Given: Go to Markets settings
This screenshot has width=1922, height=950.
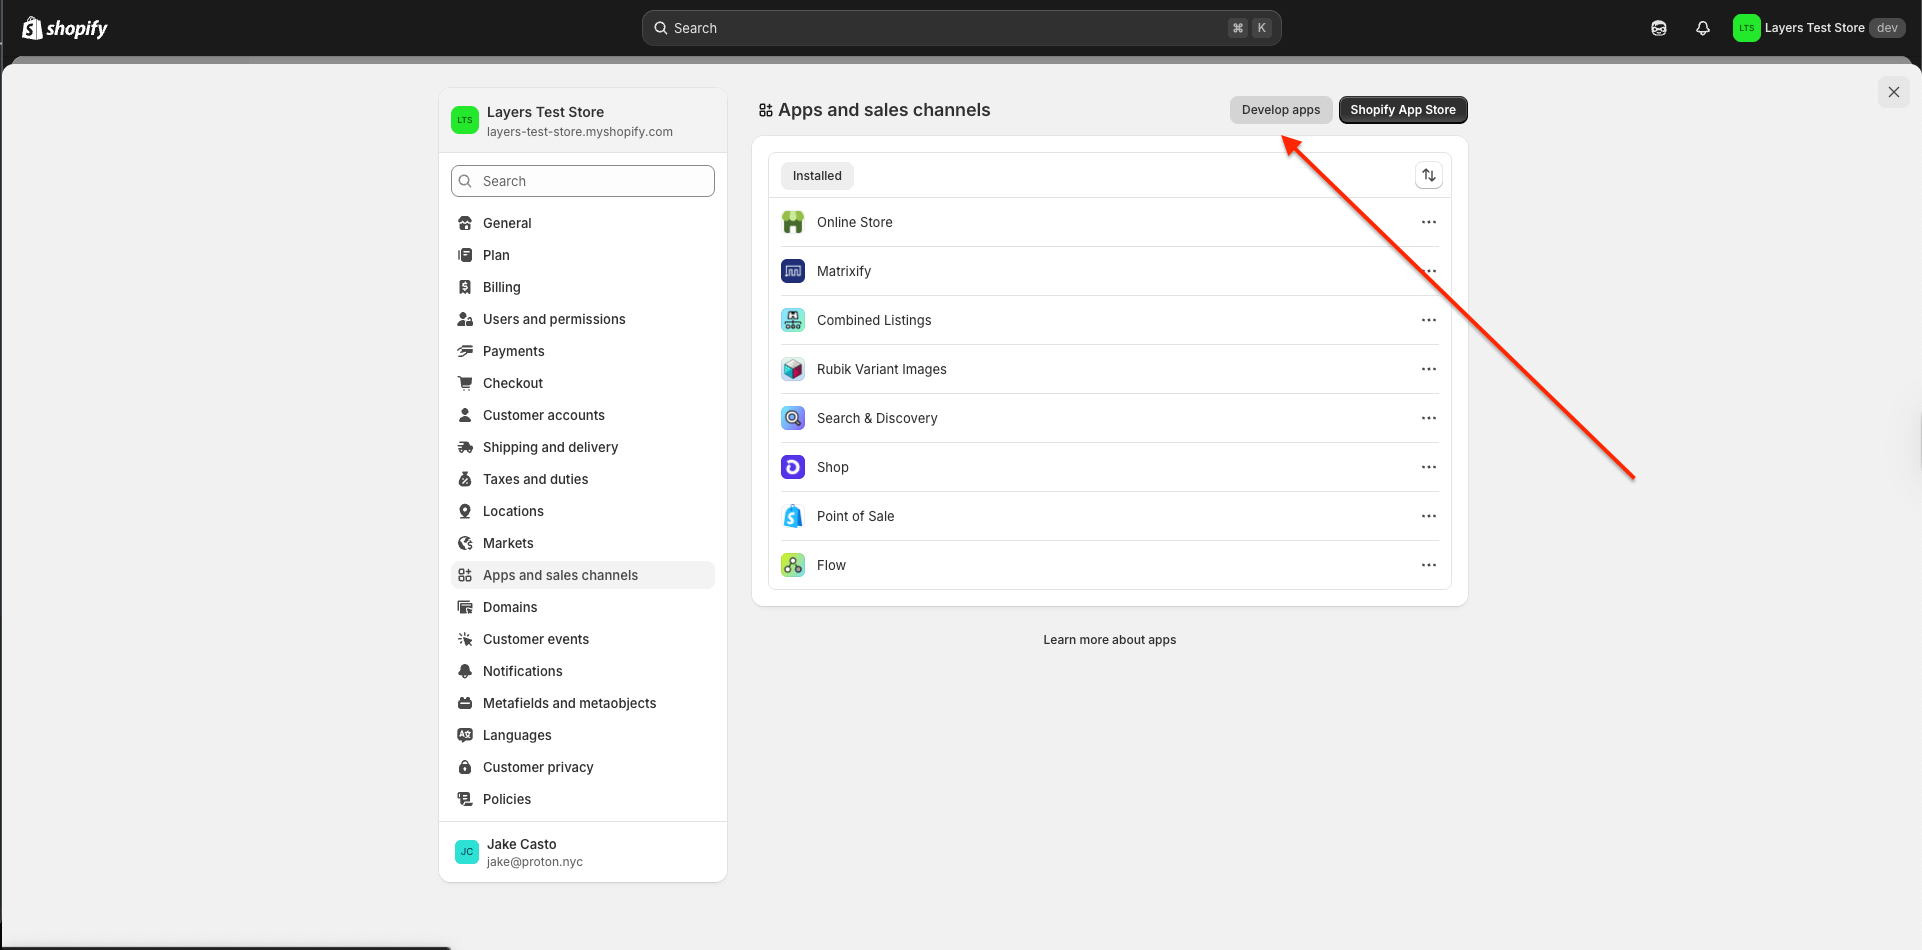Looking at the screenshot, I should tap(583, 543).
